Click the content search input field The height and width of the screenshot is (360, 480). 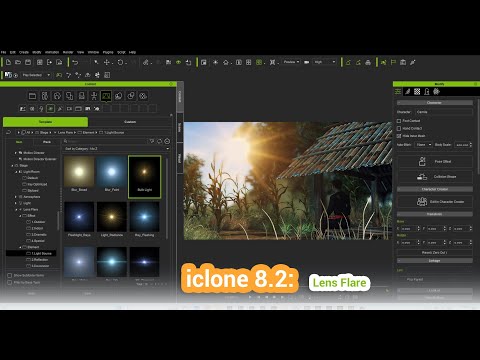click(x=105, y=141)
